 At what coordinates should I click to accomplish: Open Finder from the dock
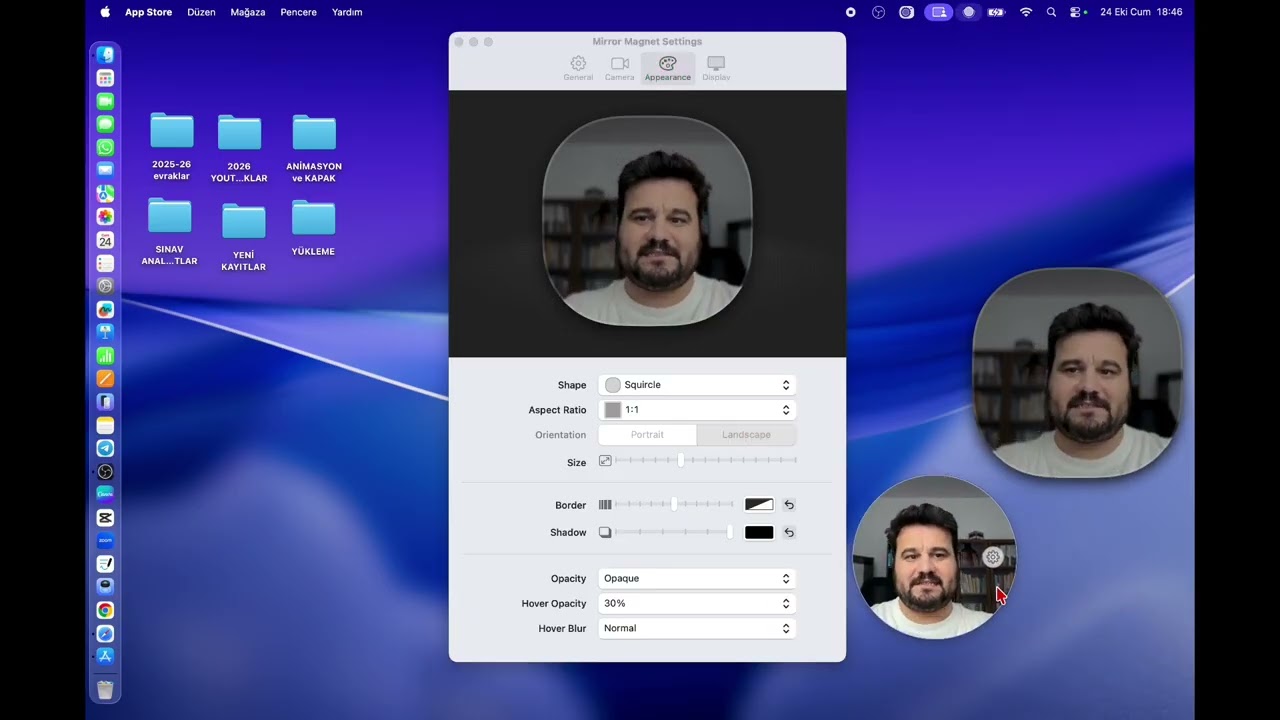coord(105,55)
